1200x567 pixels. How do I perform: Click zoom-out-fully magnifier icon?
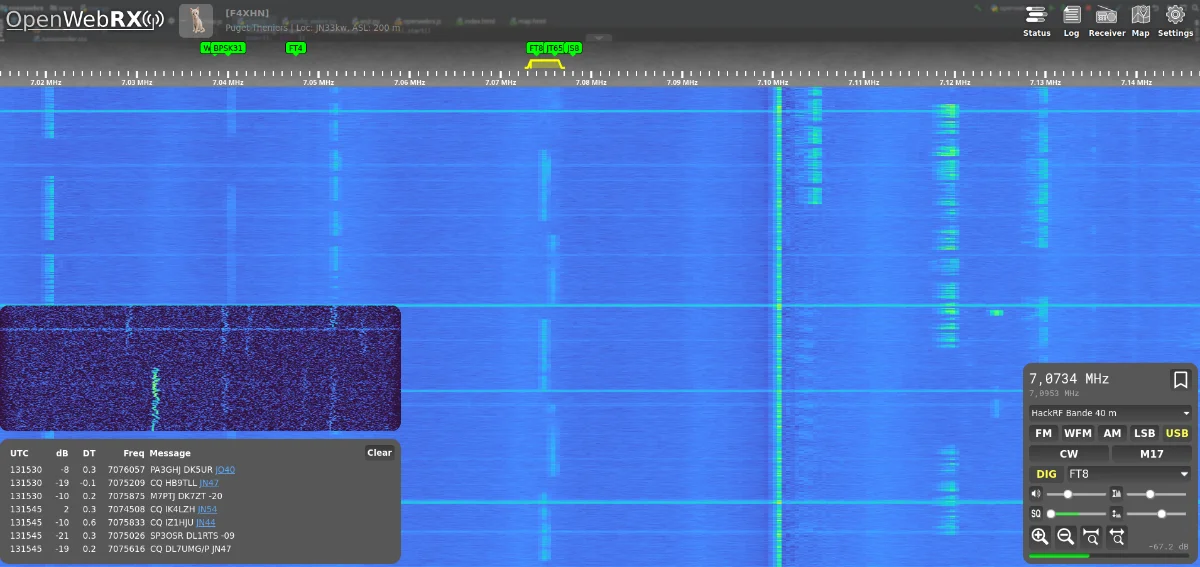click(1117, 536)
